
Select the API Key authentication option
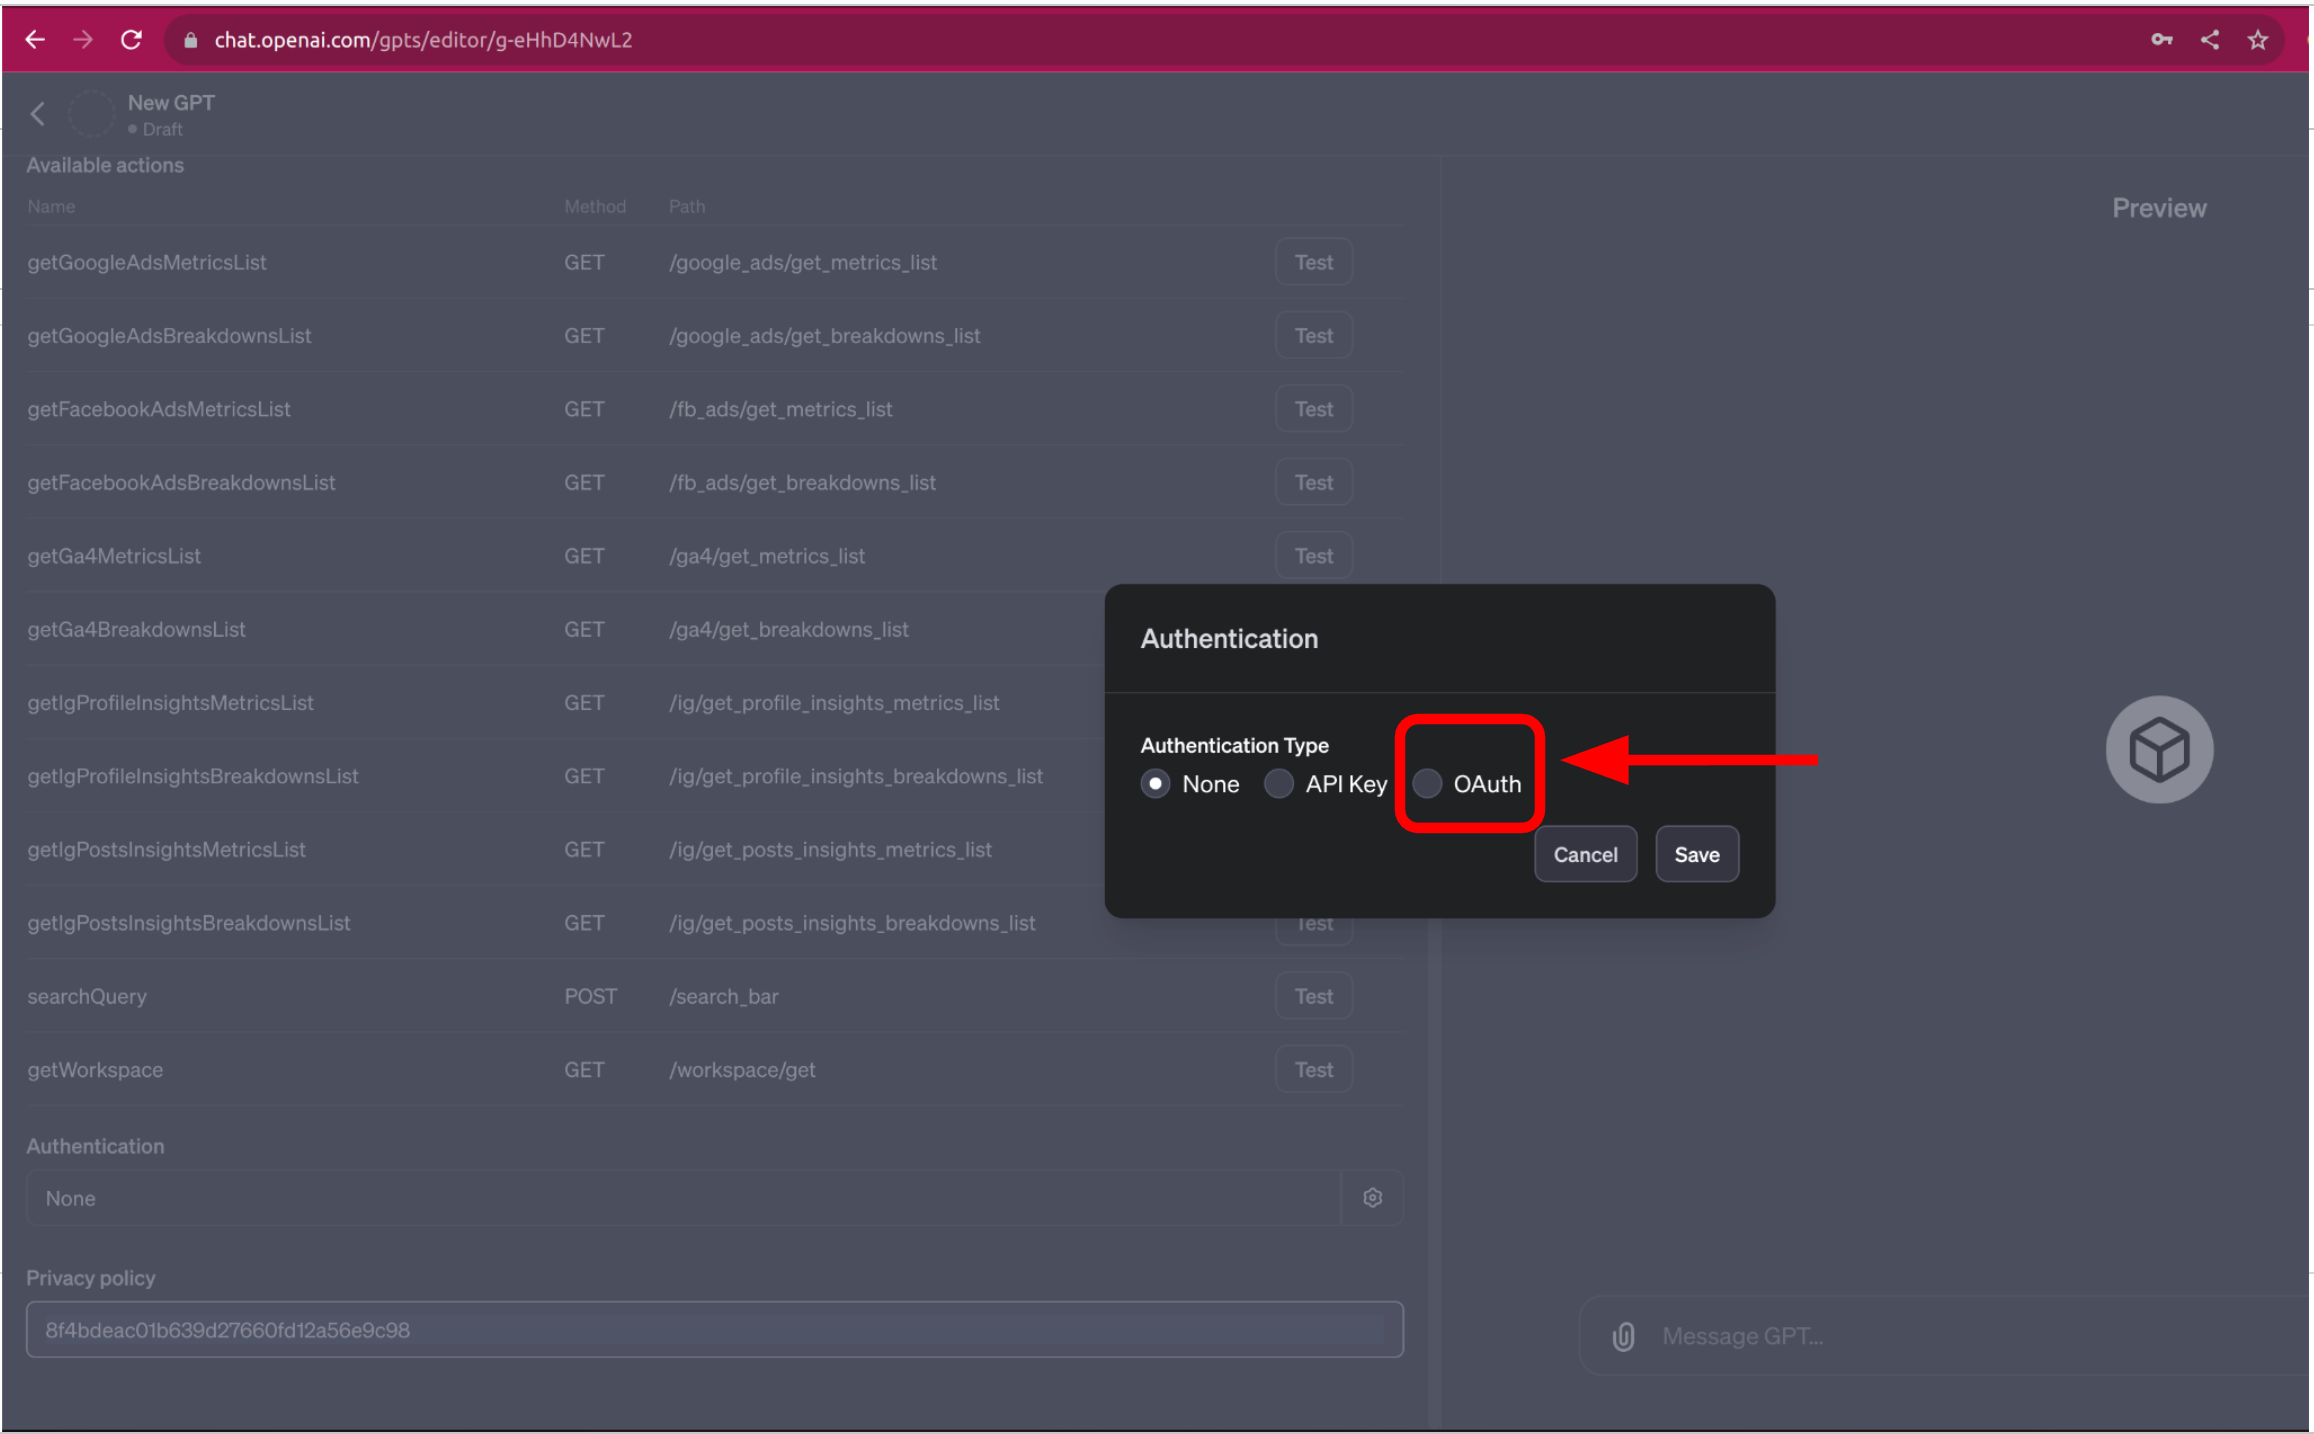[x=1278, y=784]
